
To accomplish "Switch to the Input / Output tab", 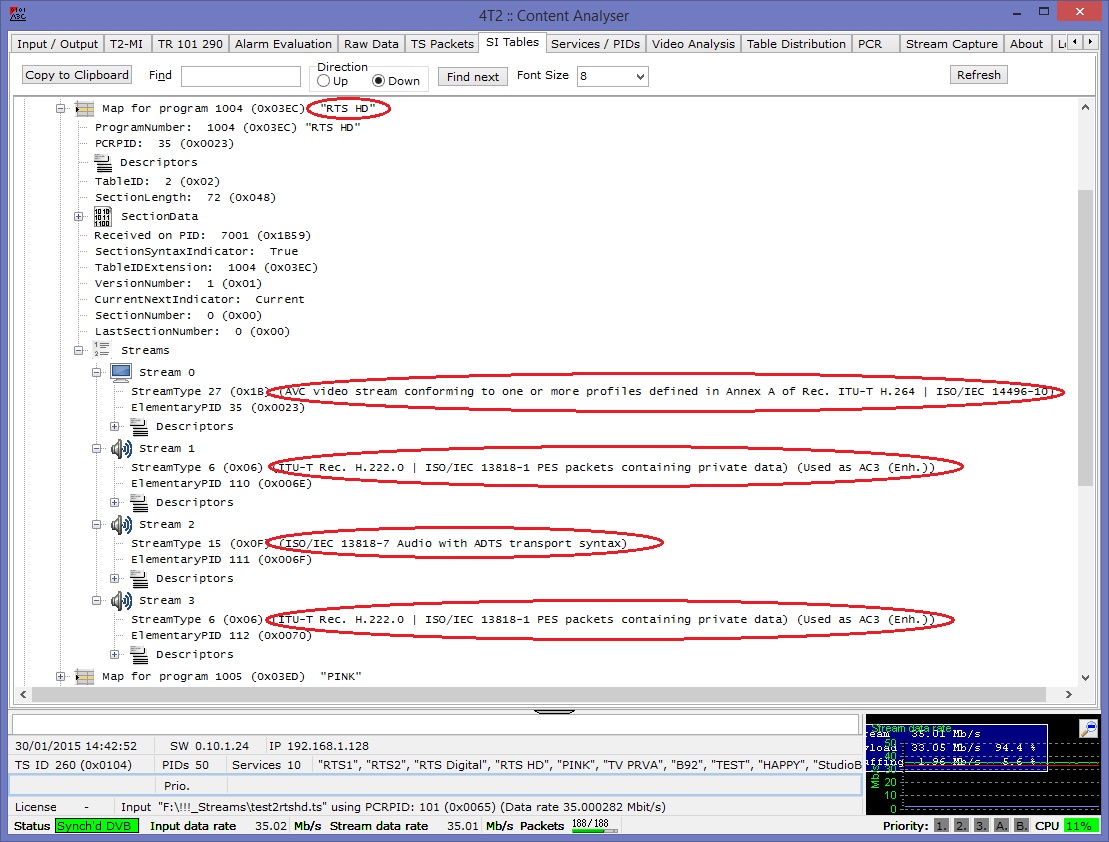I will (x=57, y=44).
